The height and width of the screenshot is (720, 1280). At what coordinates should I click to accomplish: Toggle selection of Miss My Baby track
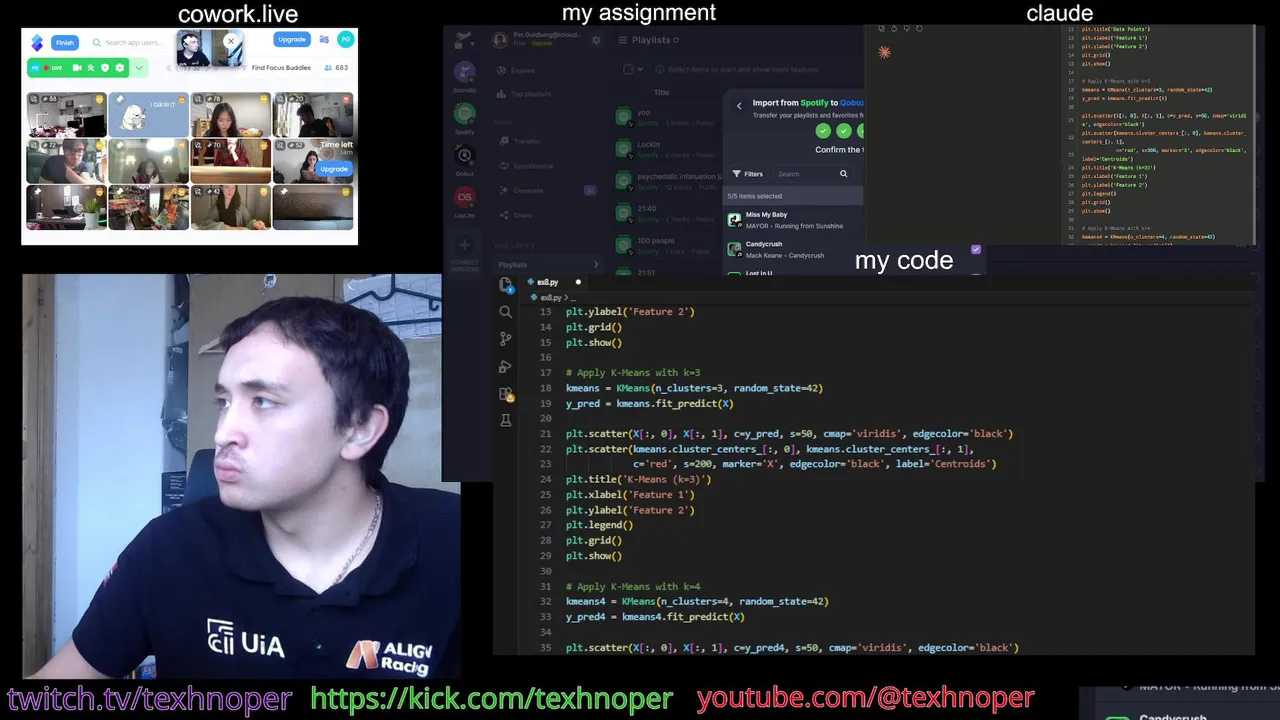click(794, 220)
